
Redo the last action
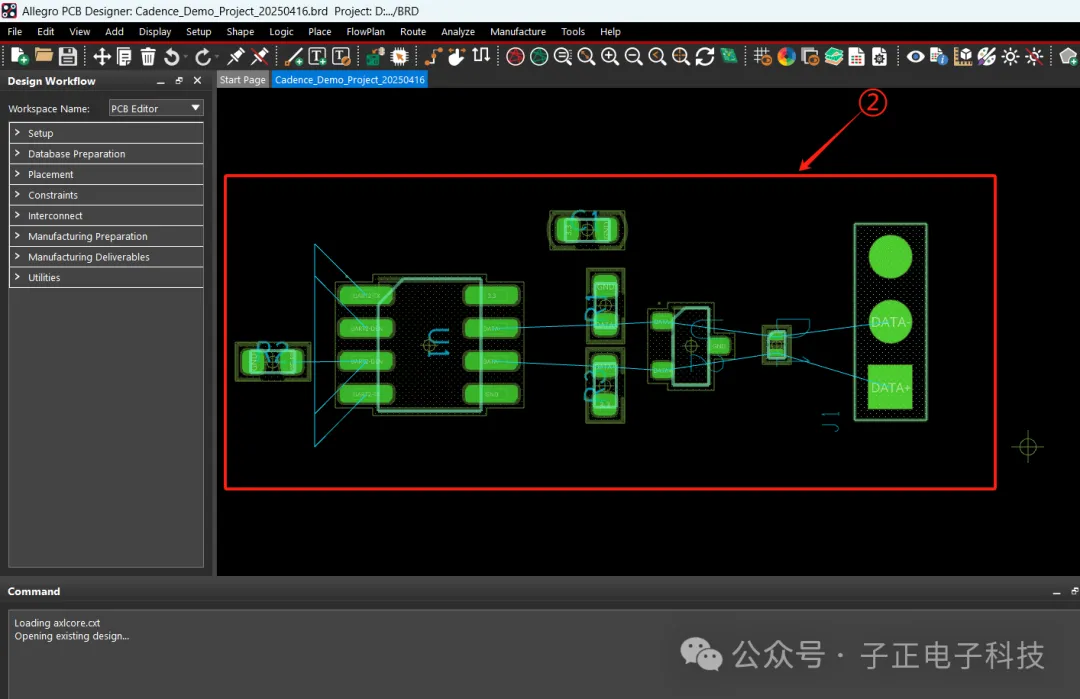(x=202, y=56)
